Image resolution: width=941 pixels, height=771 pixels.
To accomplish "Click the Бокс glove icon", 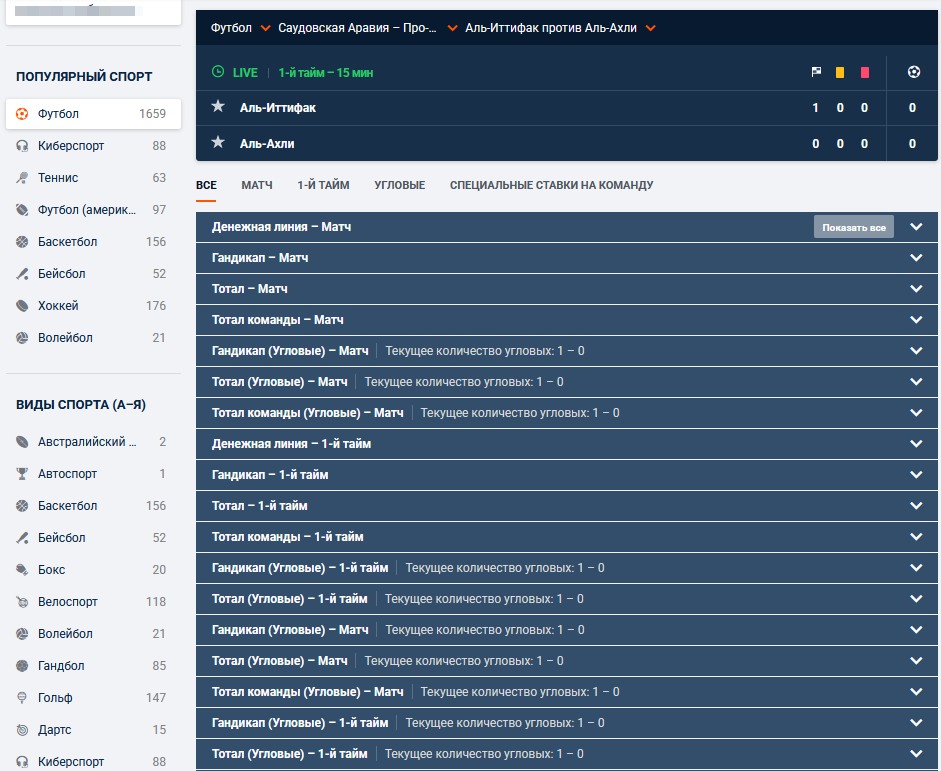I will [x=22, y=570].
